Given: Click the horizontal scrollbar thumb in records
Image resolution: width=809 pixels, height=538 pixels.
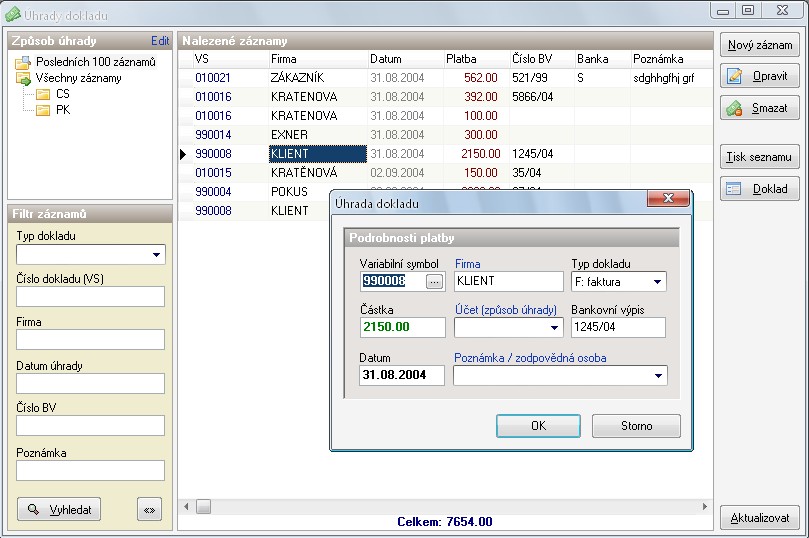Looking at the screenshot, I should (x=204, y=507).
